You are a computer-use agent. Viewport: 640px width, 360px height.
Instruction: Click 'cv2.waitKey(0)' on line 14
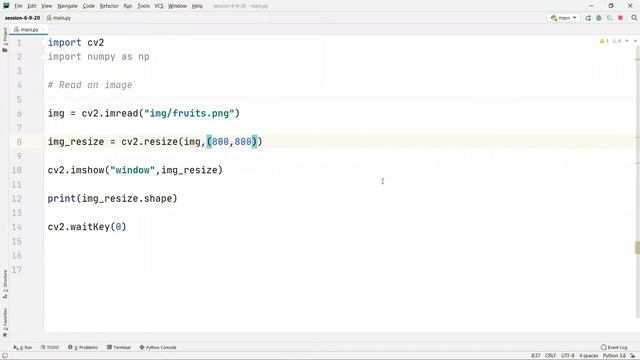point(87,227)
